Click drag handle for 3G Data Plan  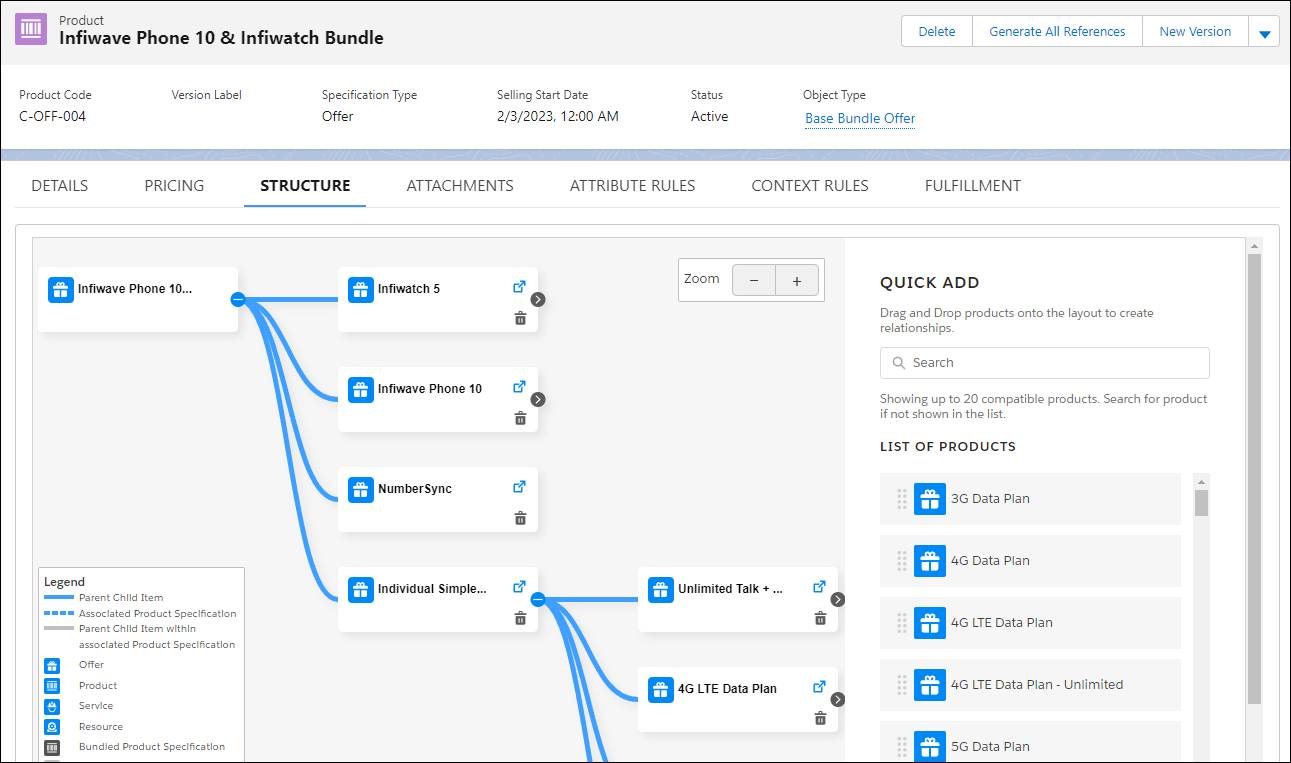(x=902, y=499)
